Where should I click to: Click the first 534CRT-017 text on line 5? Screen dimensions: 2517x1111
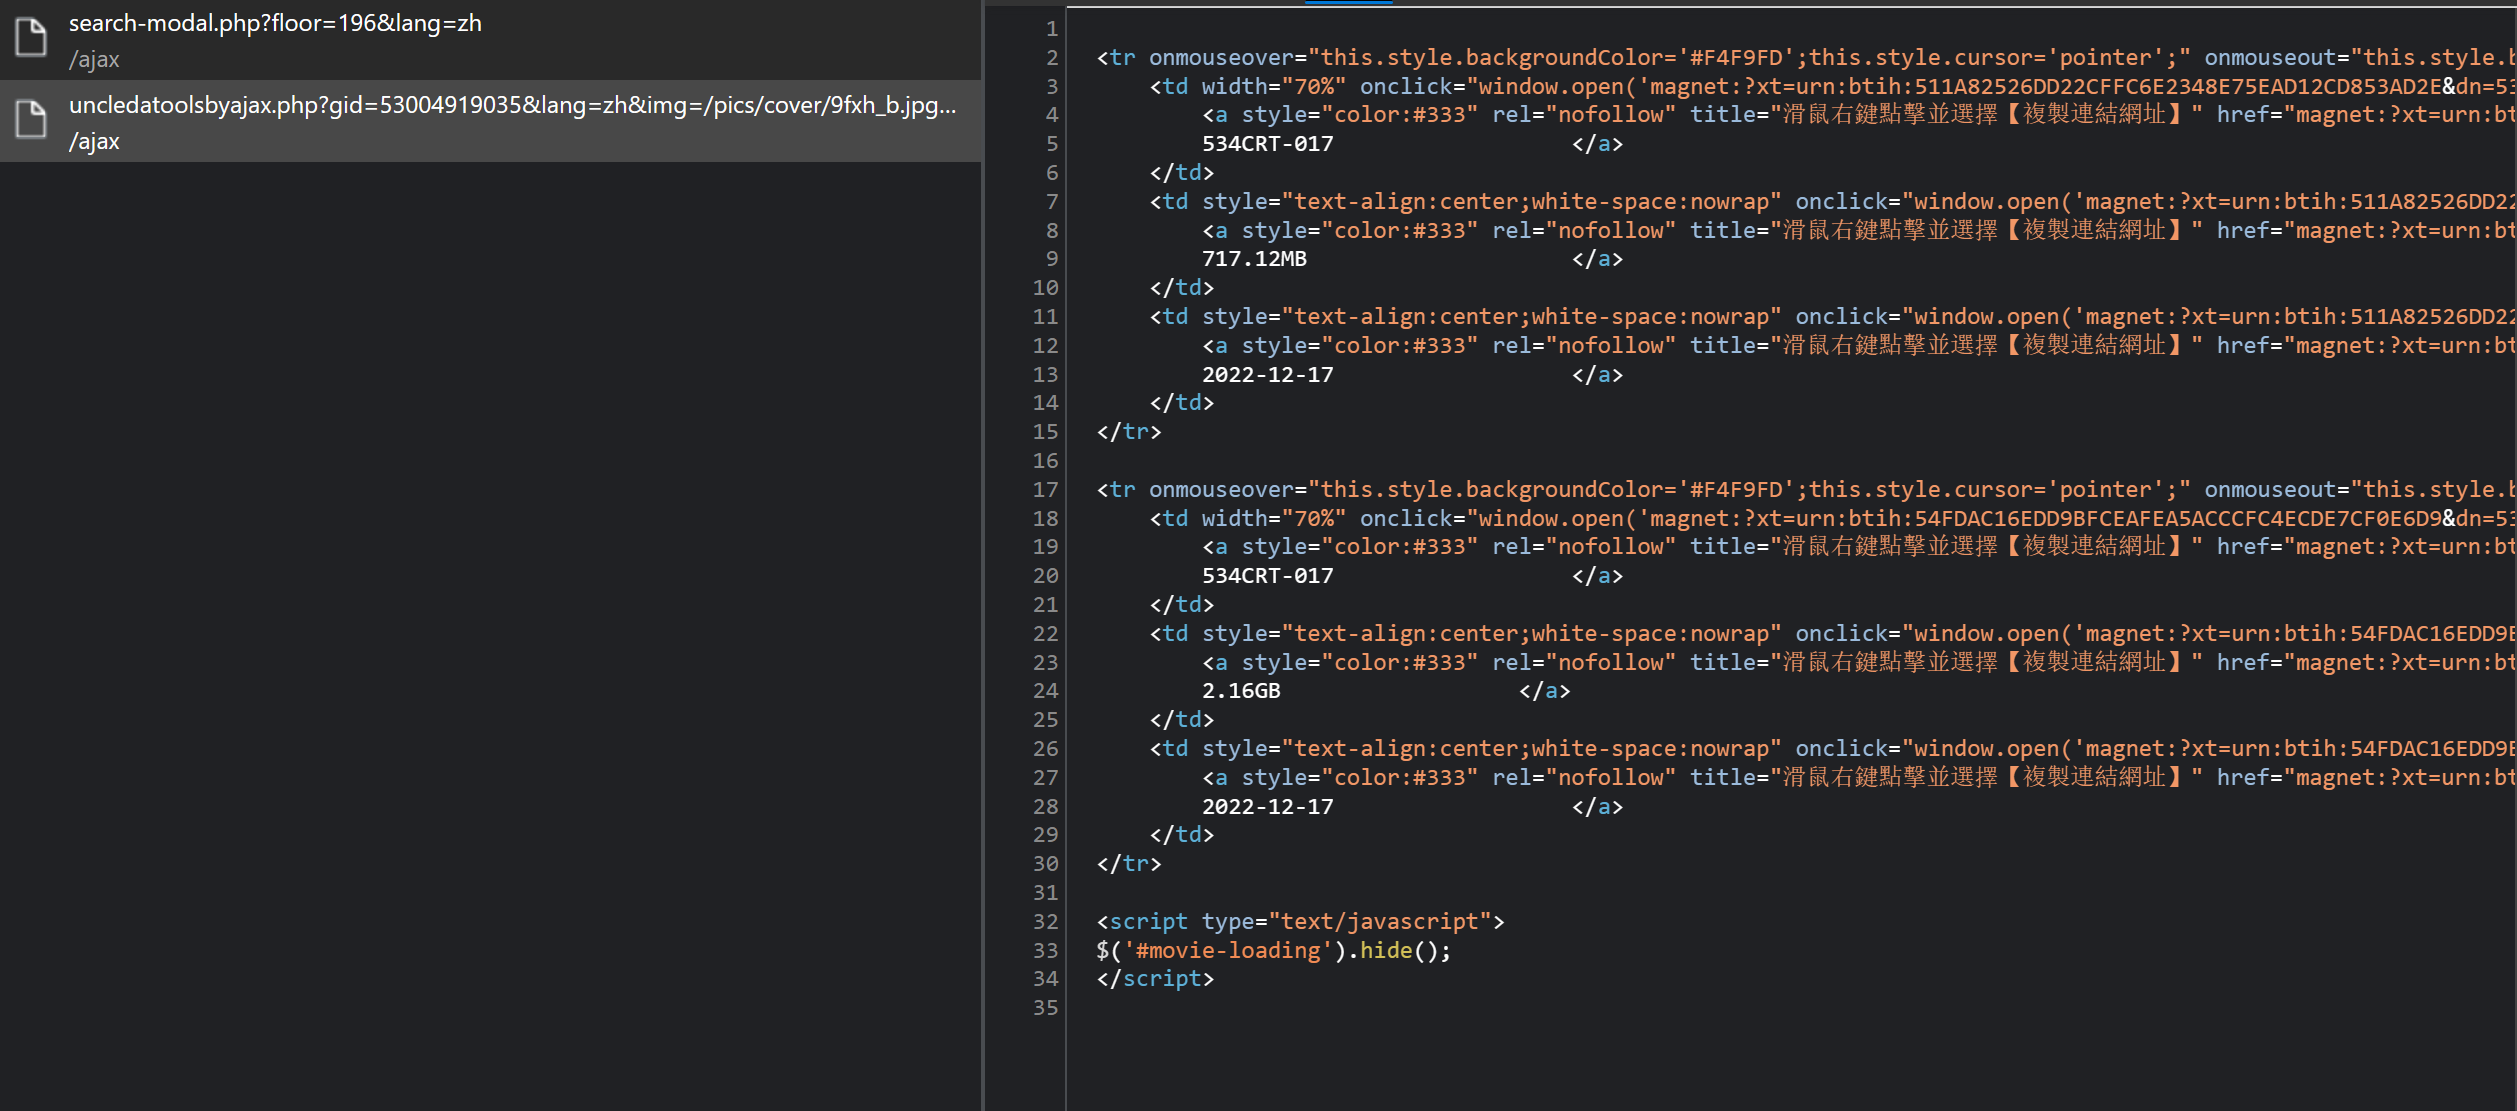click(x=1267, y=144)
